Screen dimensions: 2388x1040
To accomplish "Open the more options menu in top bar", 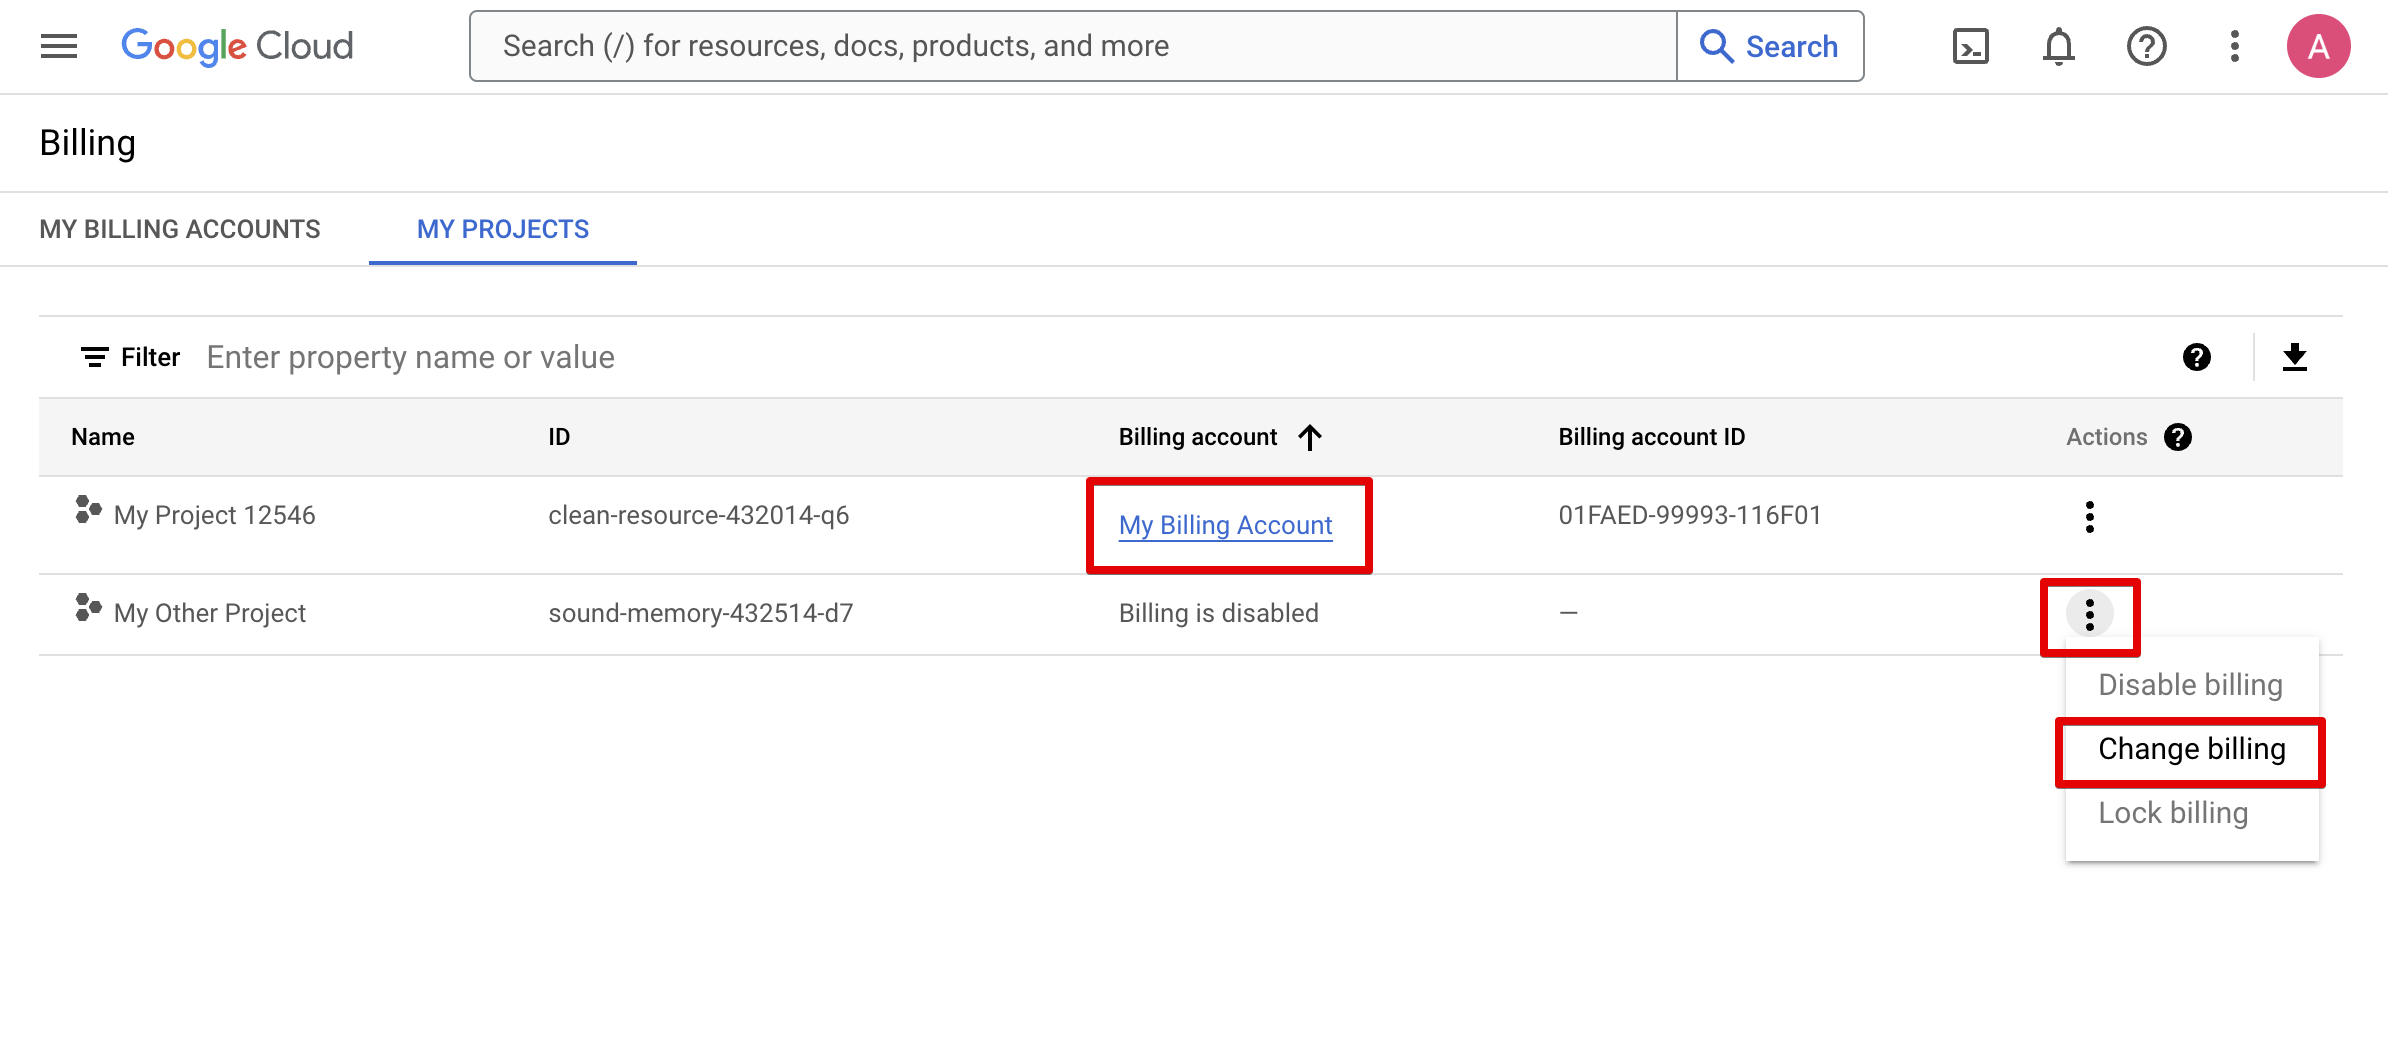I will [2233, 46].
